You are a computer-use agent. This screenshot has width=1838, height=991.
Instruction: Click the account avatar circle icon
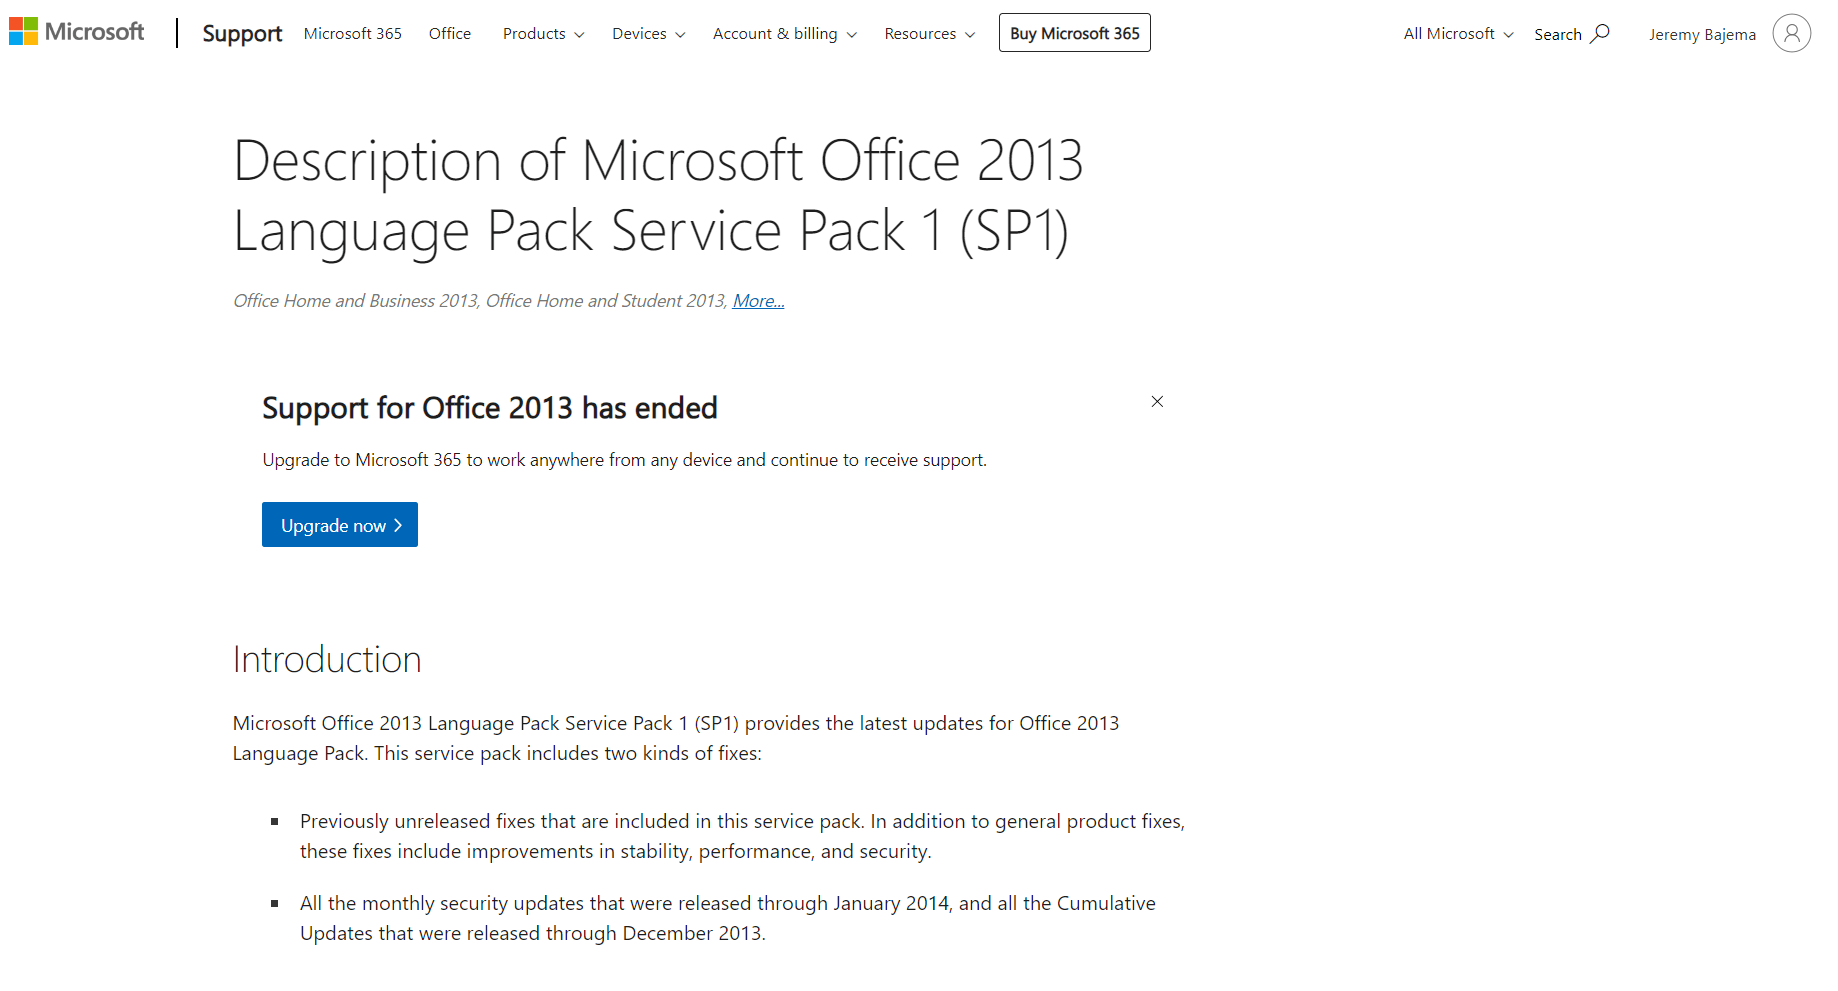point(1791,33)
